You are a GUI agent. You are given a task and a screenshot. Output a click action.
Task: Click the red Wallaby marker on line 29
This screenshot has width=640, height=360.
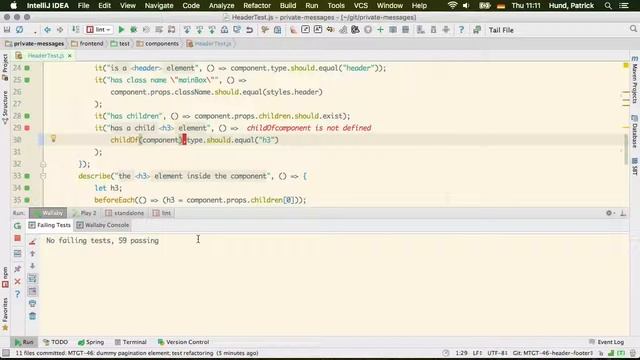pyautogui.click(x=27, y=128)
